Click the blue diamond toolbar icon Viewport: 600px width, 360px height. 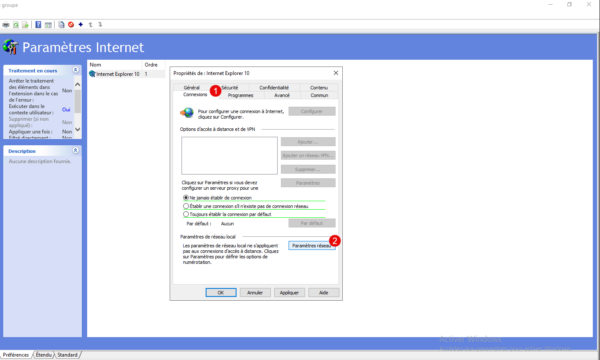coord(81,24)
